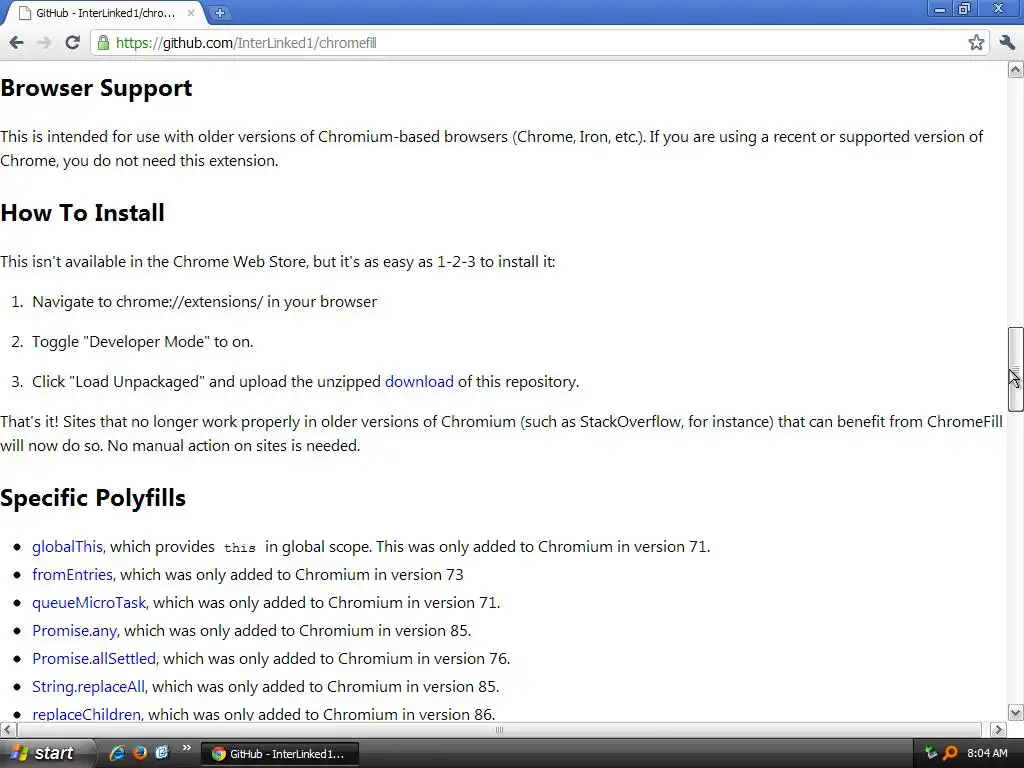Close the GitHub chromefill tab
The height and width of the screenshot is (768, 1024).
191,13
